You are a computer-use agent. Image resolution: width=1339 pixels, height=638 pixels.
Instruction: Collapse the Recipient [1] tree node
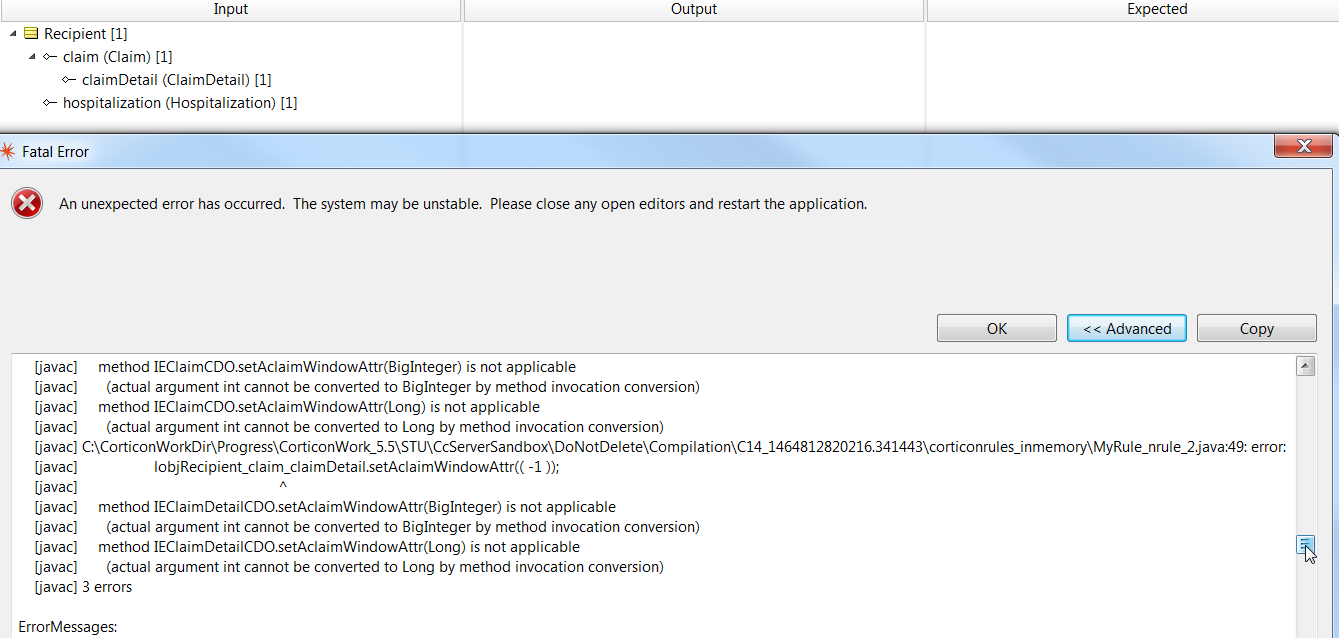[x=12, y=34]
